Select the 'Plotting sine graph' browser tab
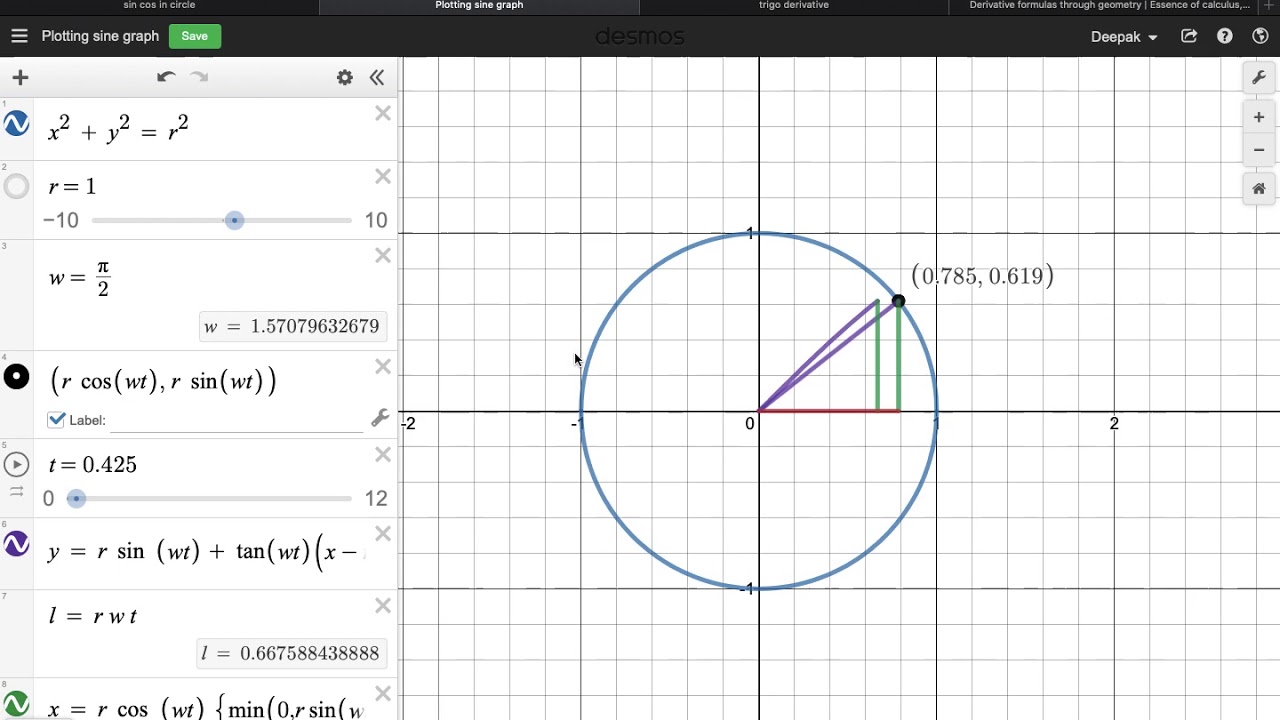This screenshot has height=720, width=1280. (479, 5)
